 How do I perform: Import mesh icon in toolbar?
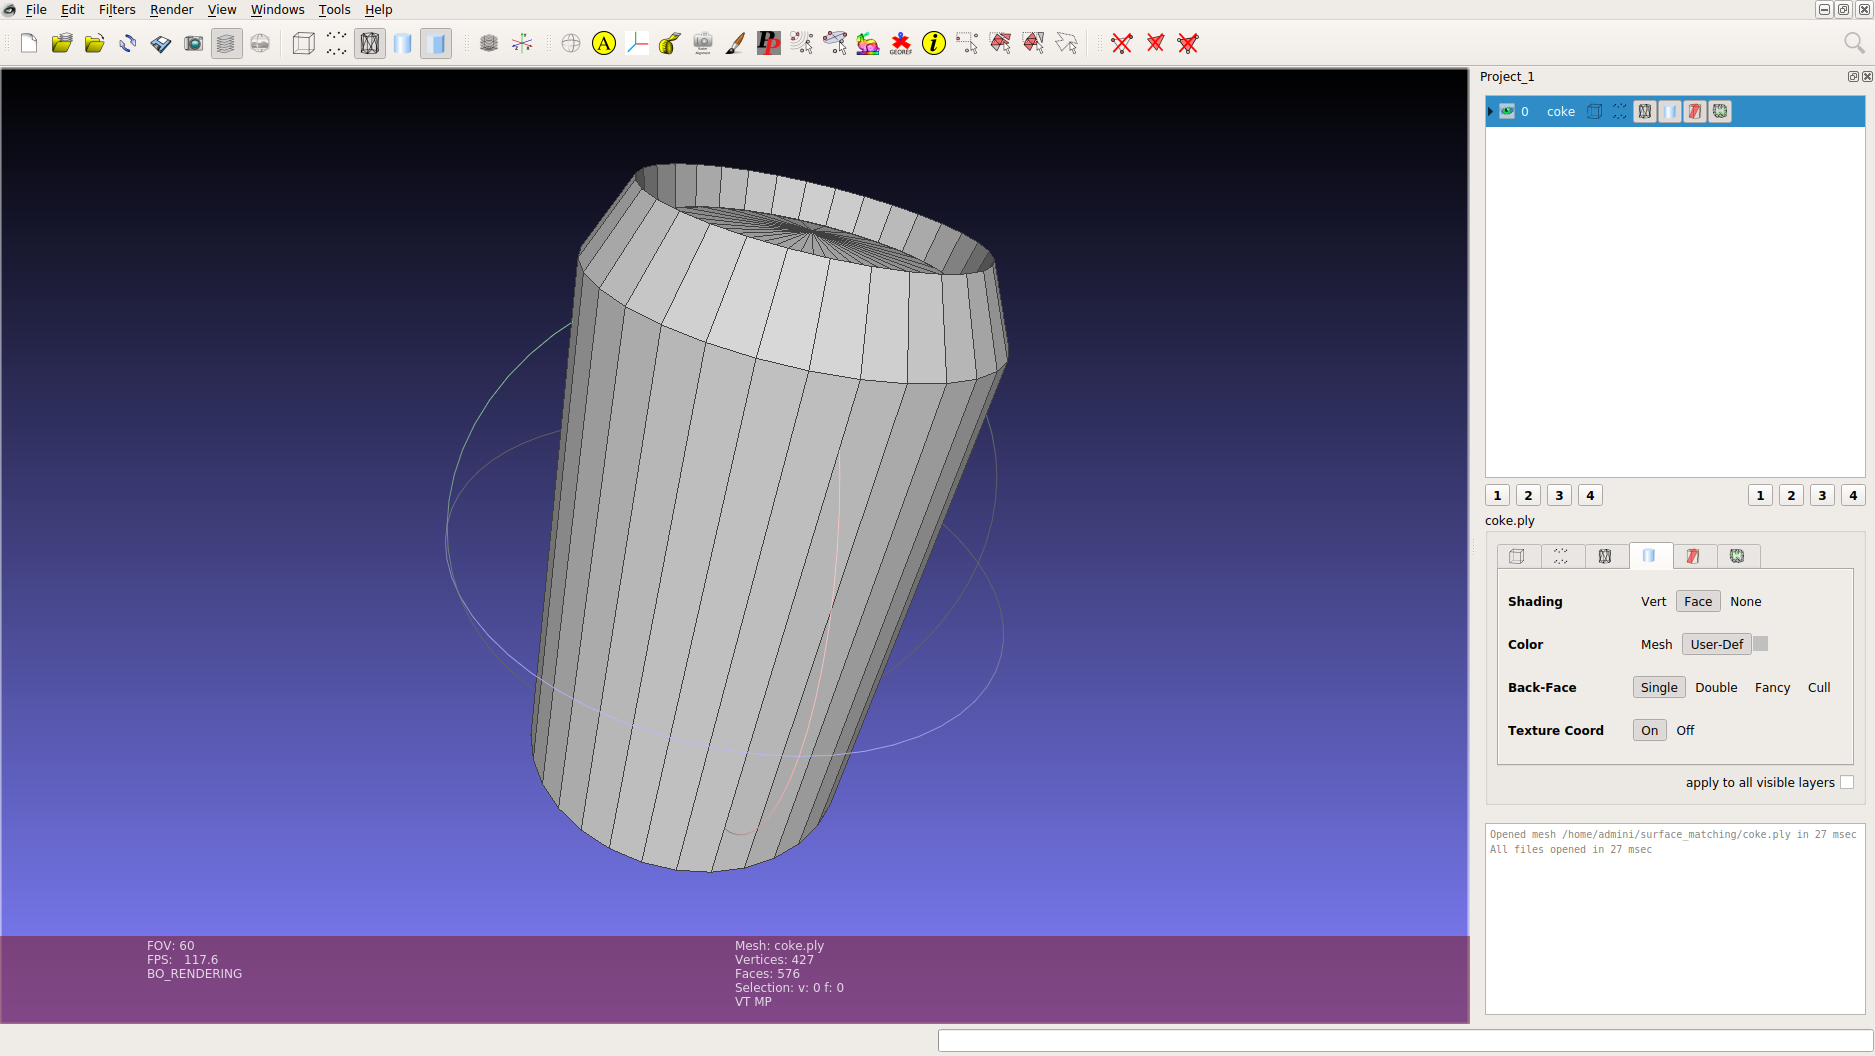click(x=95, y=43)
